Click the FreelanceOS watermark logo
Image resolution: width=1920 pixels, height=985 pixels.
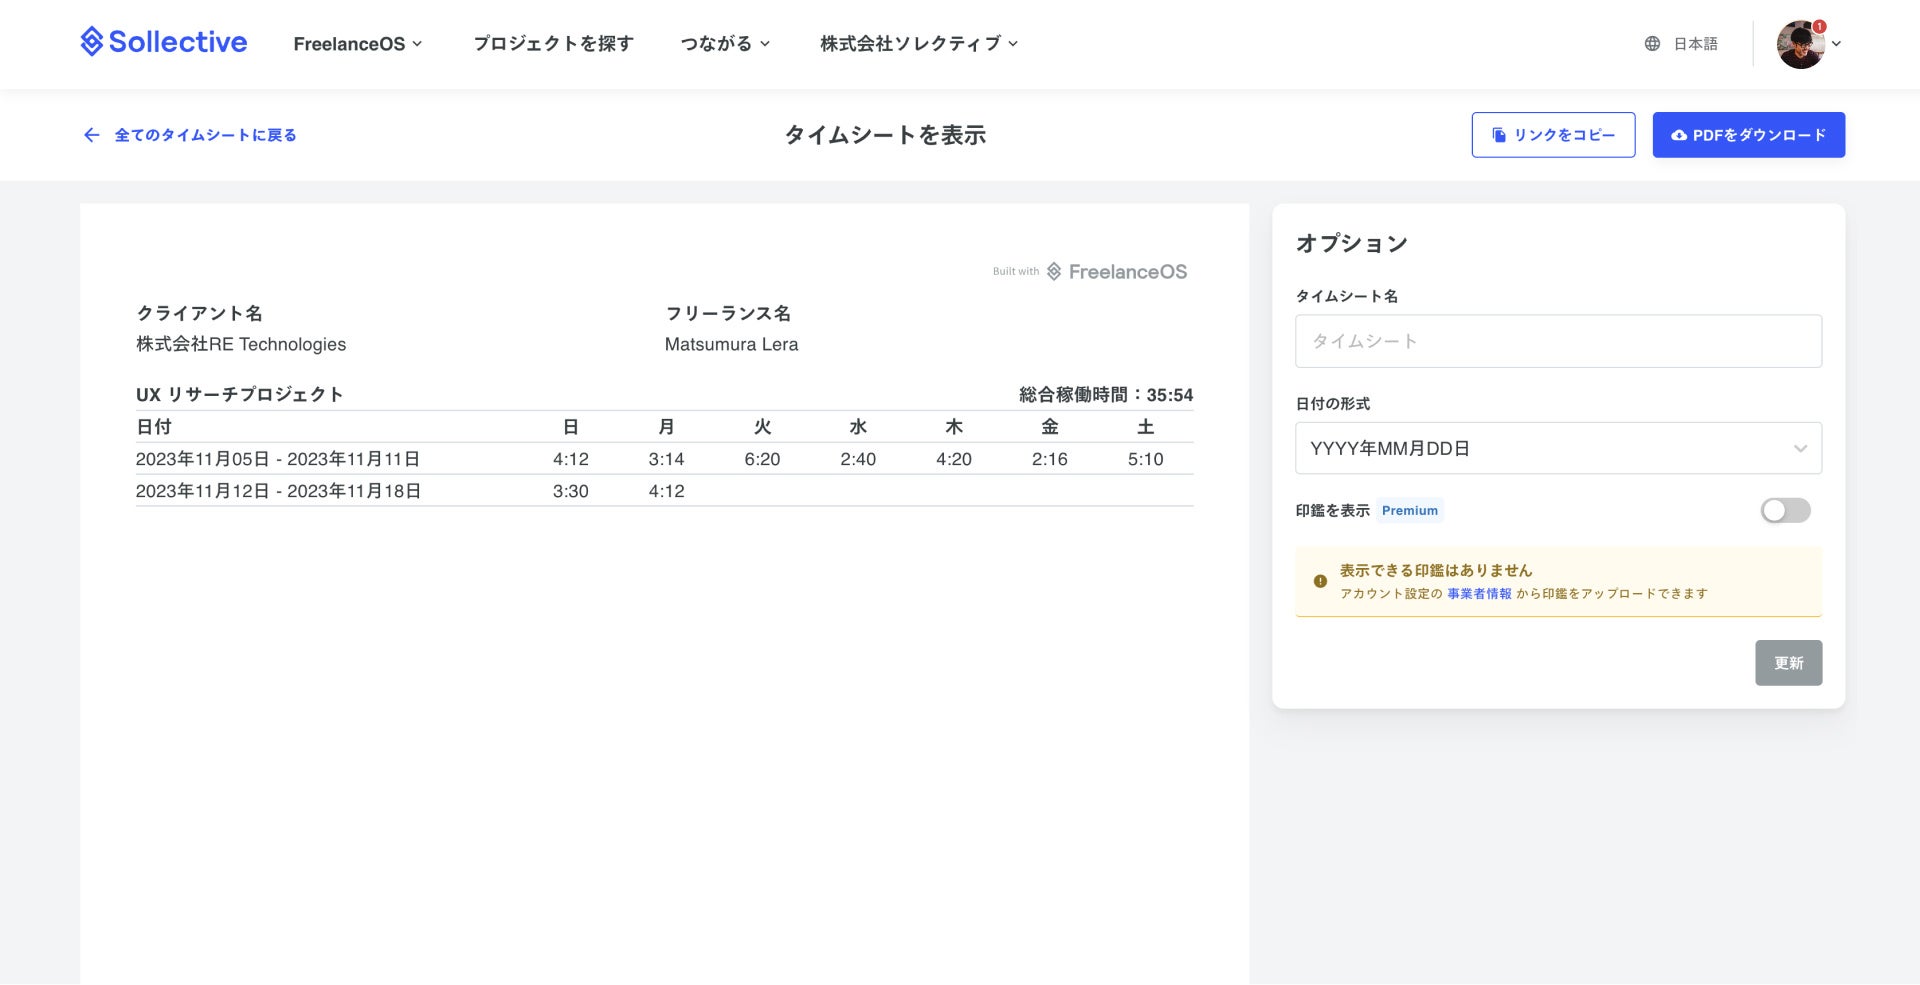click(1117, 272)
